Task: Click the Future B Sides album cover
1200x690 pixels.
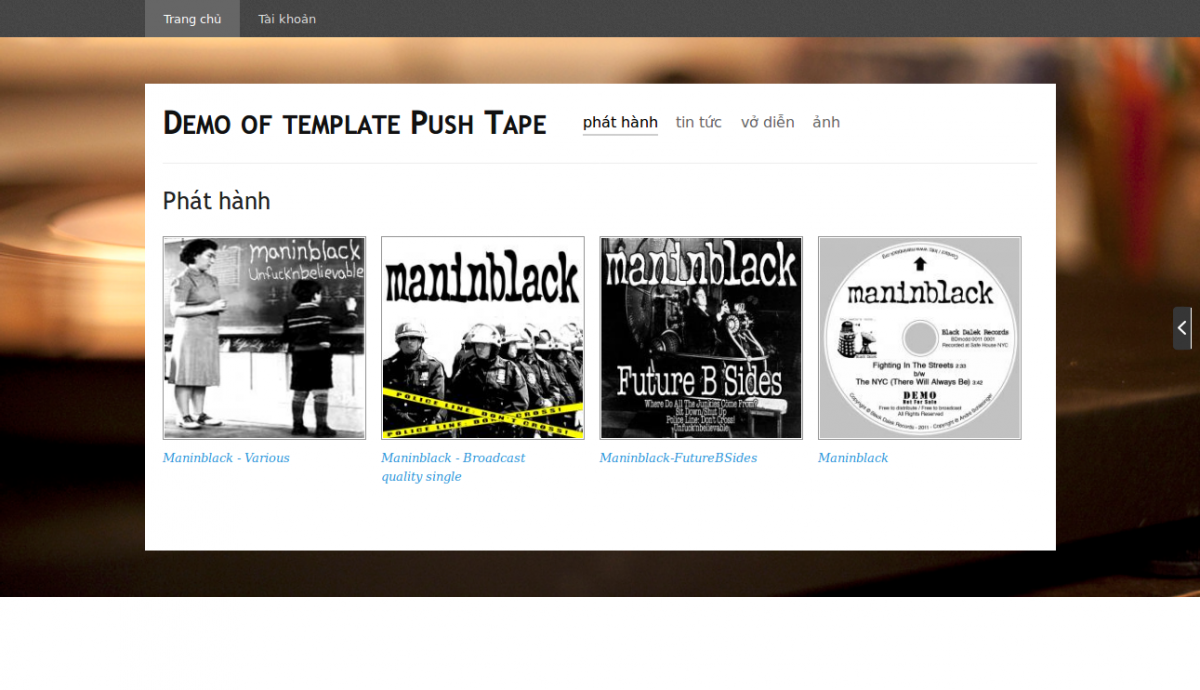Action: point(701,338)
